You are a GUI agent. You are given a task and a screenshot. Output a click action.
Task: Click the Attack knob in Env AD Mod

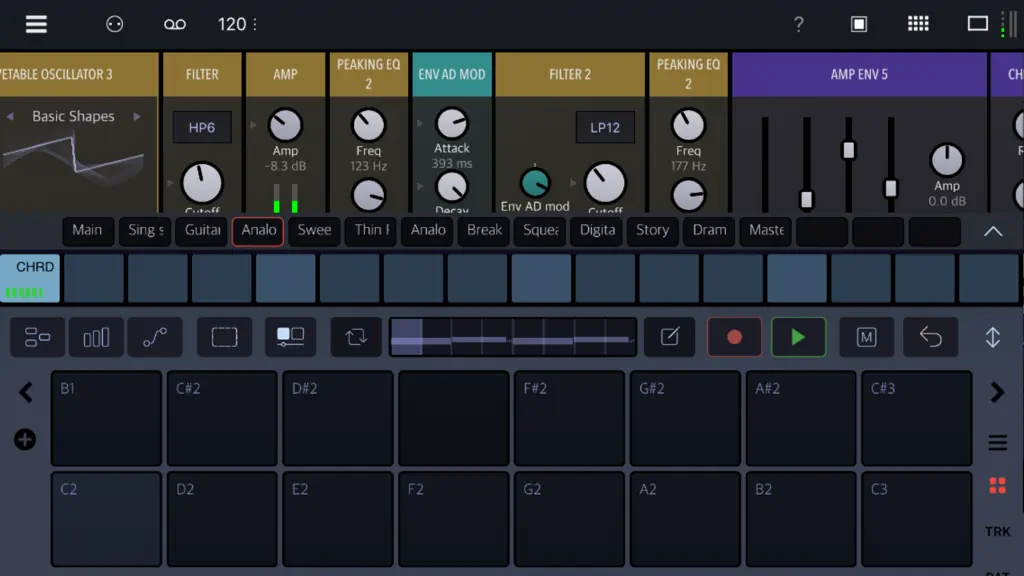pos(451,124)
